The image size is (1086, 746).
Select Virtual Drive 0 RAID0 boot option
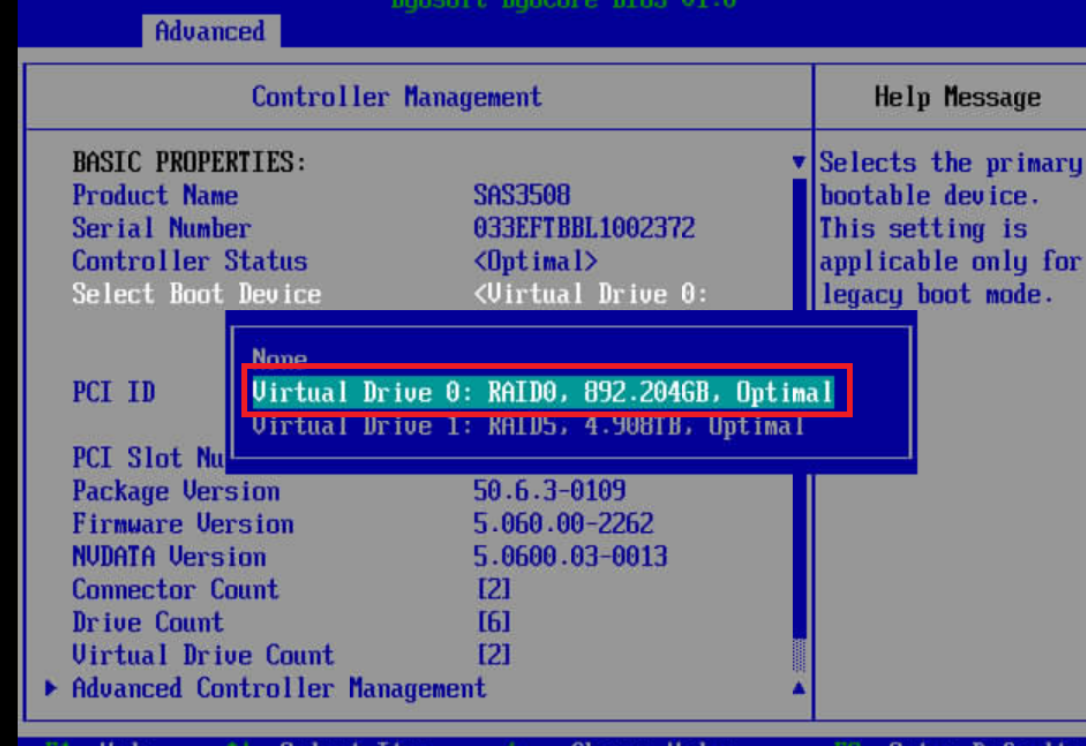click(x=542, y=392)
